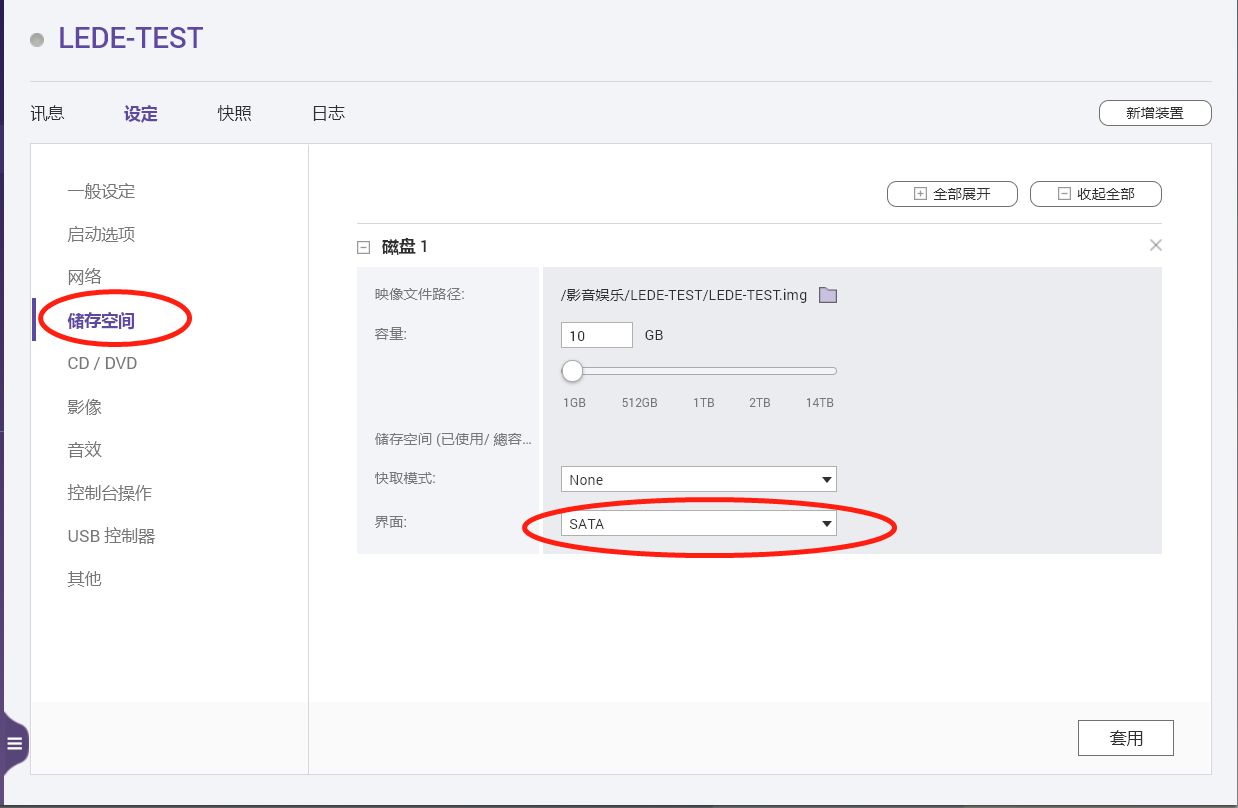Click the 512GB mark on capacity slider
This screenshot has width=1238, height=808.
click(640, 402)
